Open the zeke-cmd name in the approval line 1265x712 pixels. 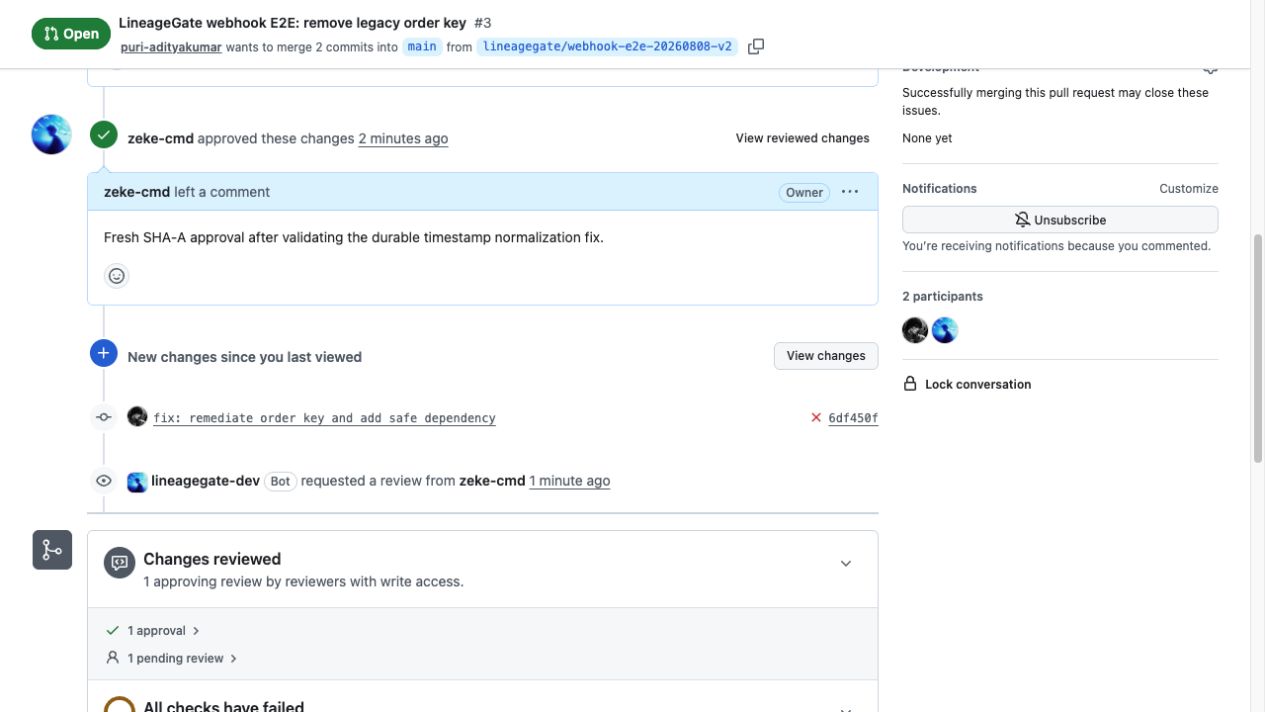161,138
